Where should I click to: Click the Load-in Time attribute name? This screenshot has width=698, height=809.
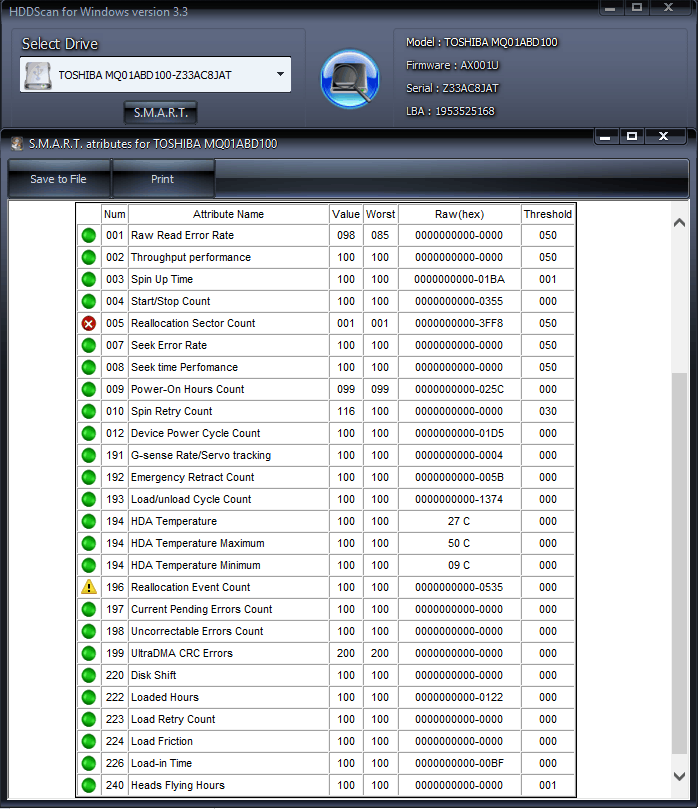161,763
